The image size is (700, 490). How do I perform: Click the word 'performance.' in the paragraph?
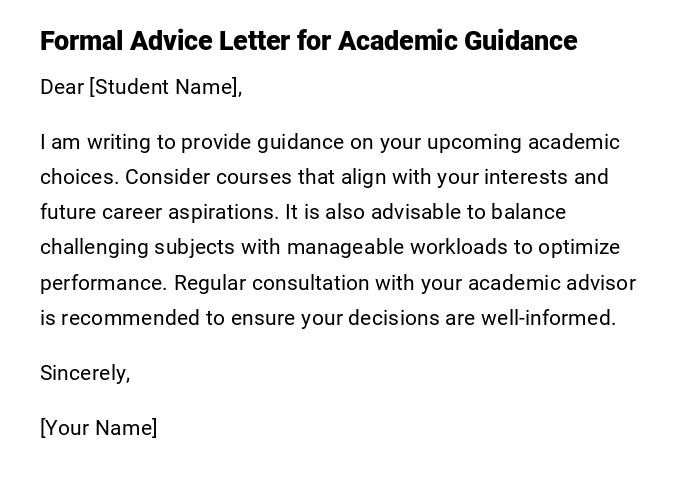pyautogui.click(x=103, y=282)
